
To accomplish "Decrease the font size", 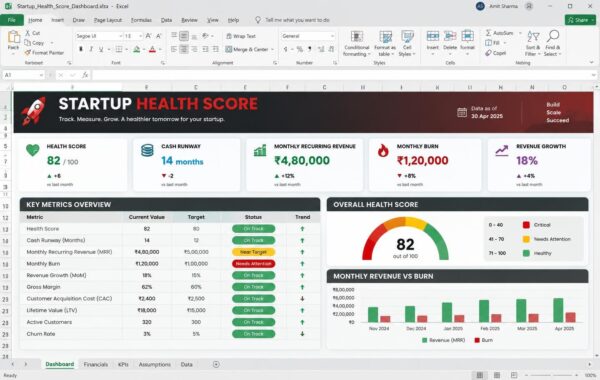I will pyautogui.click(x=159, y=36).
